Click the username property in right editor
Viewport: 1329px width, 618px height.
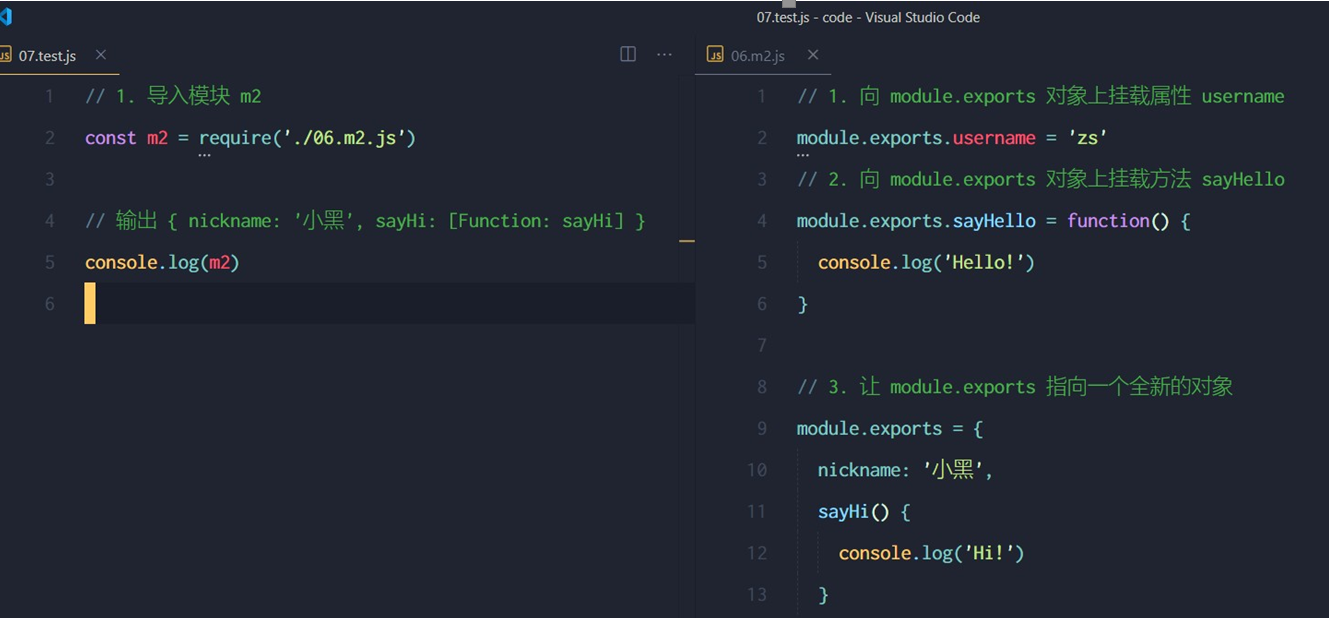[x=993, y=138]
